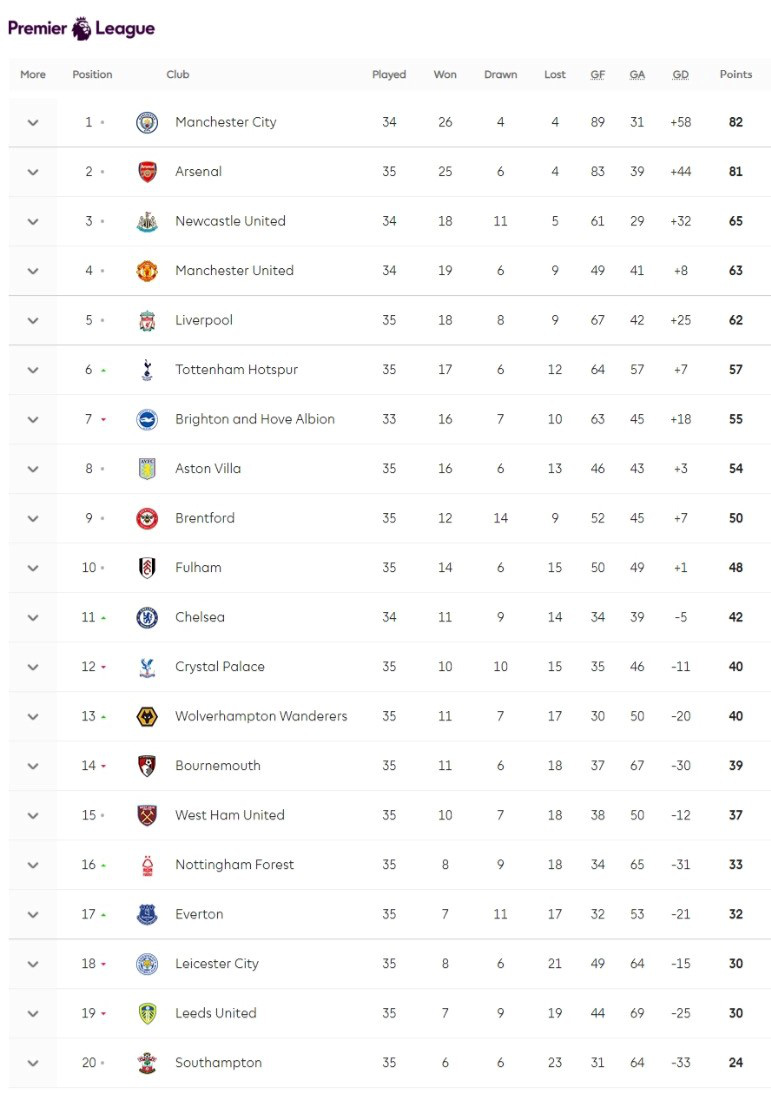This screenshot has height=1110, width=771.
Task: Click the Wolverhampton Wanderers club crest
Action: click(147, 716)
